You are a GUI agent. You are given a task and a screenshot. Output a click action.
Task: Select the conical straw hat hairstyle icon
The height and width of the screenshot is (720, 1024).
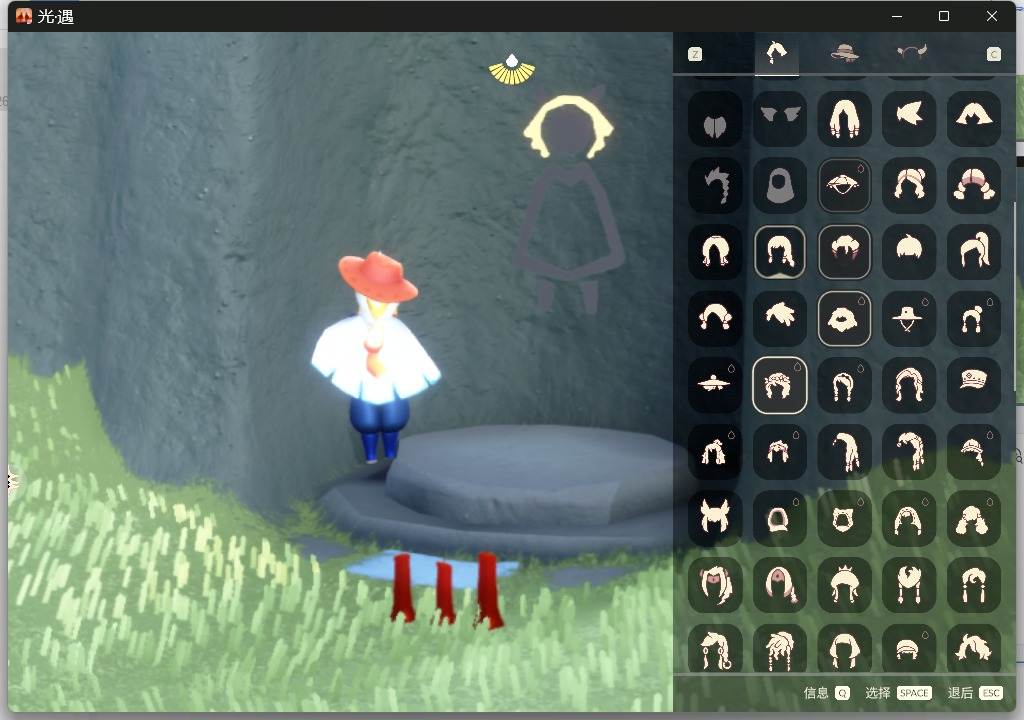coord(844,186)
